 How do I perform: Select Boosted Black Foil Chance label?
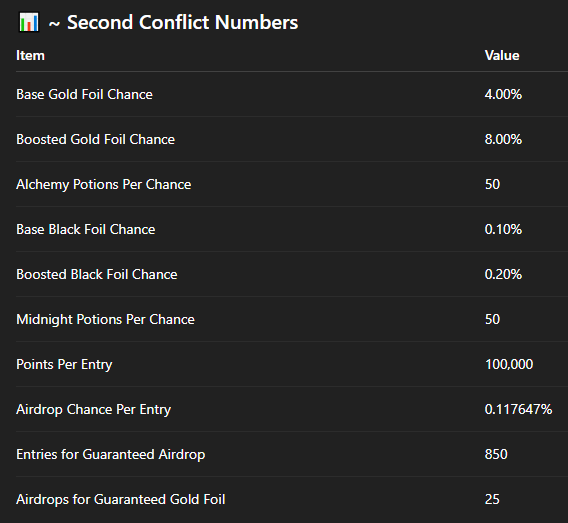pos(97,274)
